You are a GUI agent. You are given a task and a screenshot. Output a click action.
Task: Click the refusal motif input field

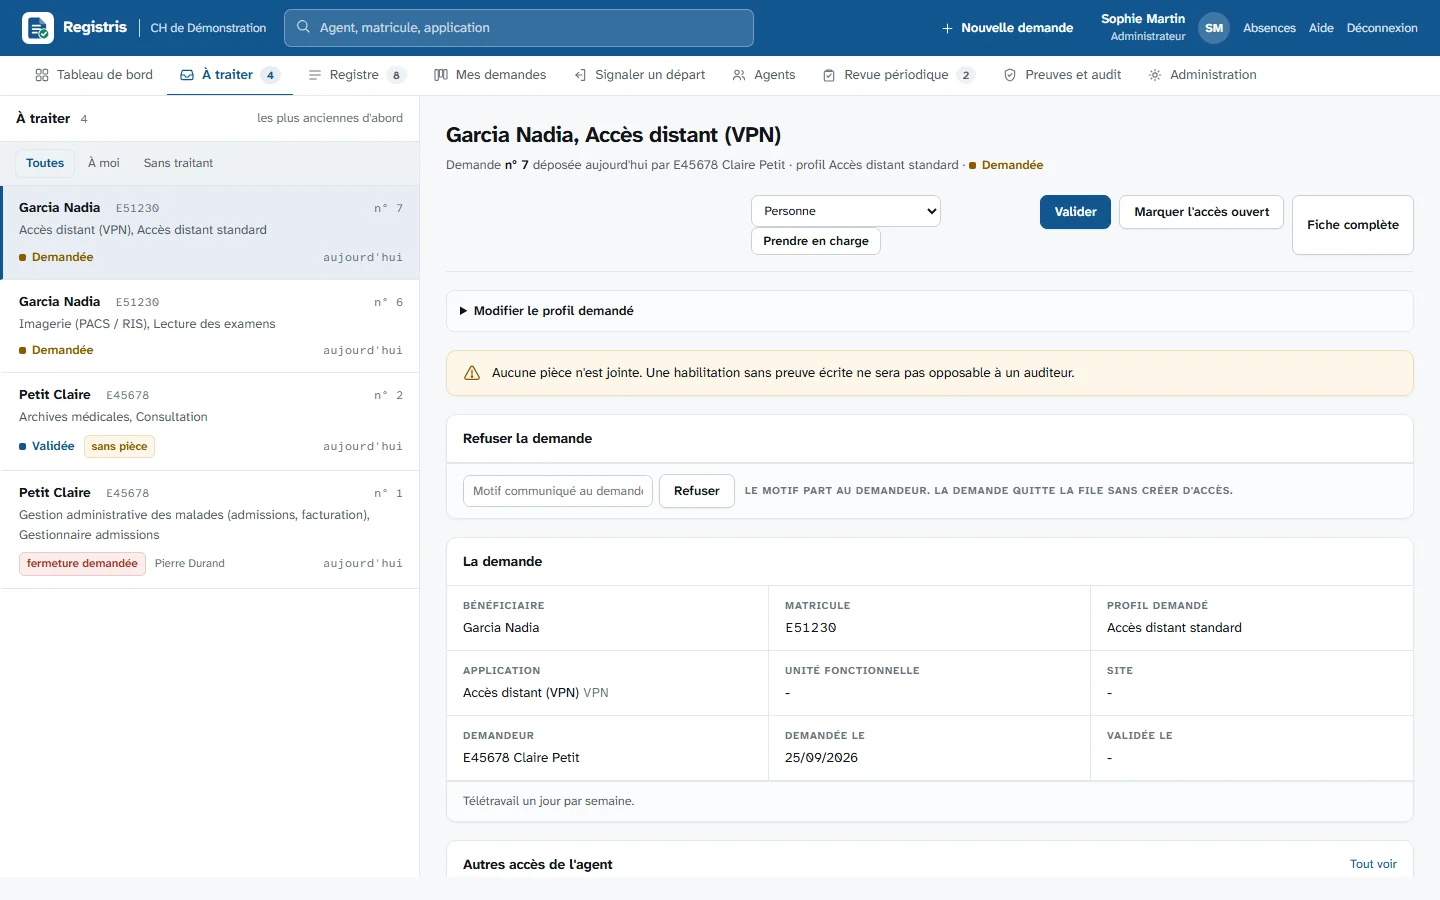coord(558,491)
